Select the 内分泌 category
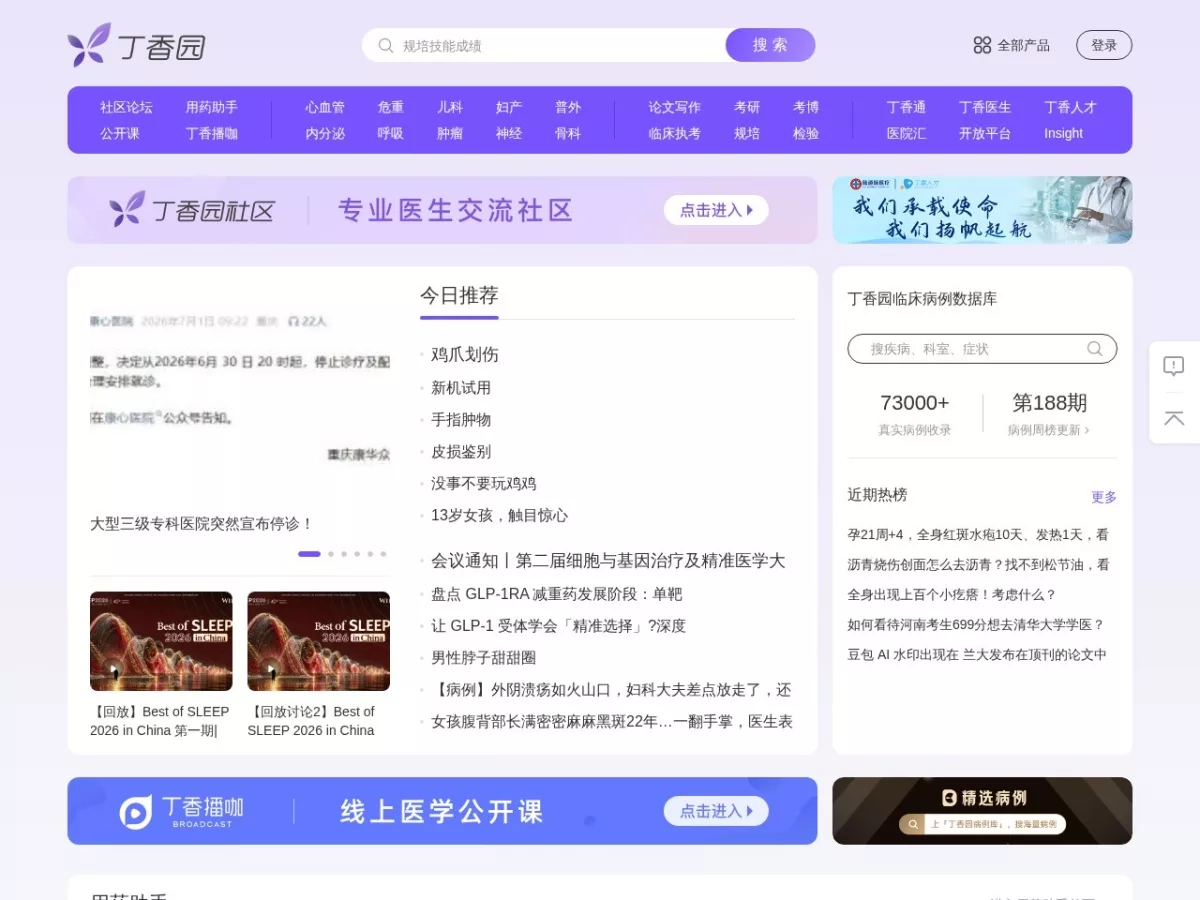The image size is (1200, 900). tap(325, 133)
